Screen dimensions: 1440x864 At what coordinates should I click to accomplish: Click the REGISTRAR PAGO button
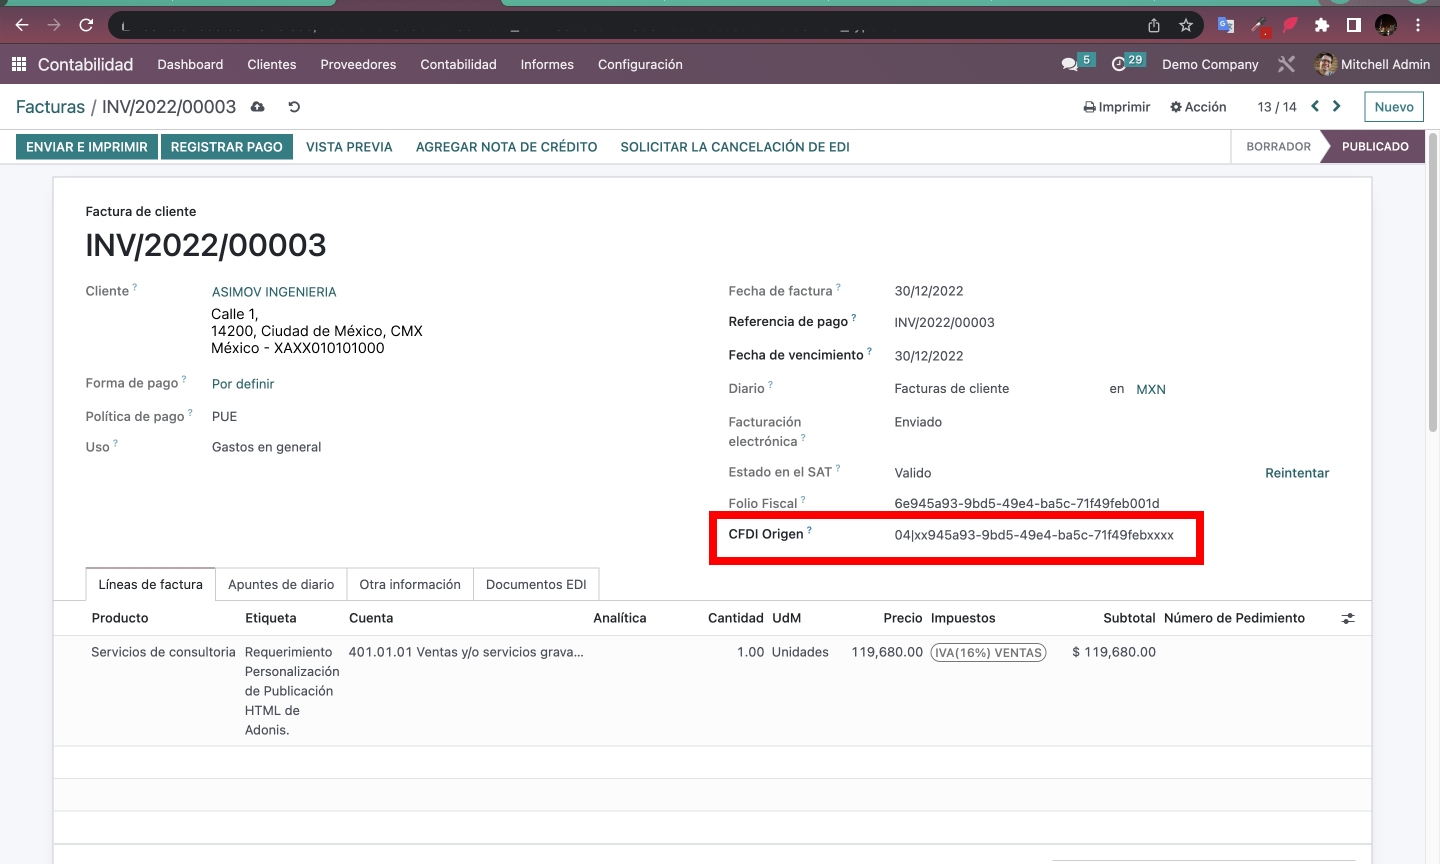(x=227, y=147)
